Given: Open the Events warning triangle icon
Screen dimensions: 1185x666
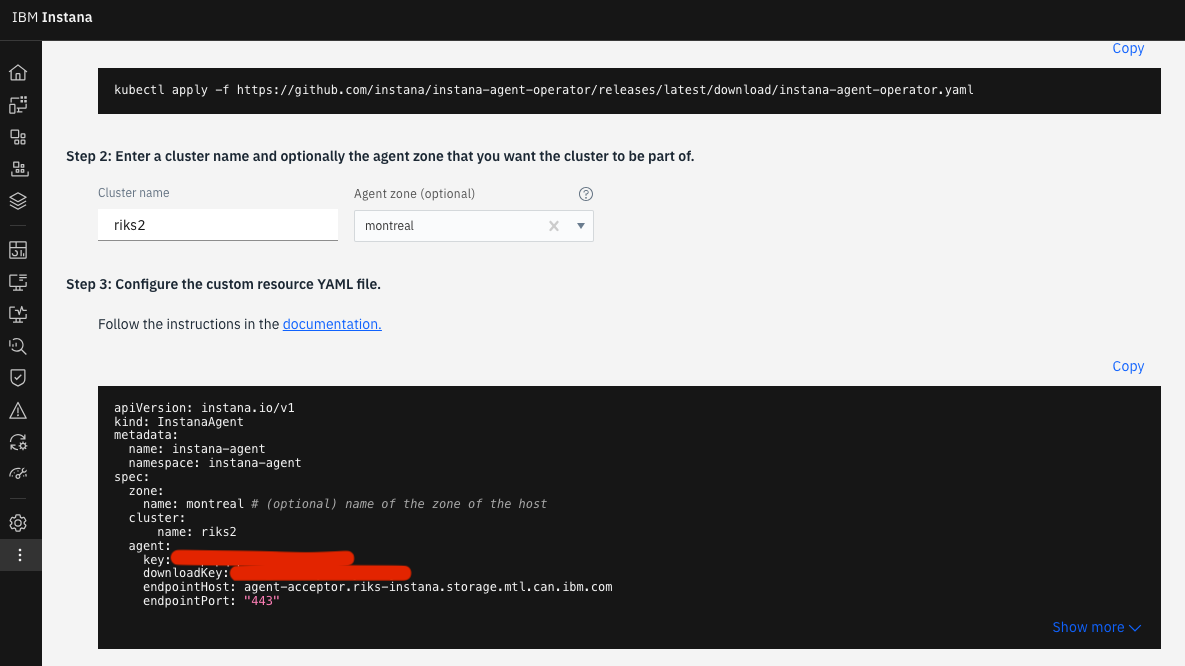Looking at the screenshot, I should [18, 410].
